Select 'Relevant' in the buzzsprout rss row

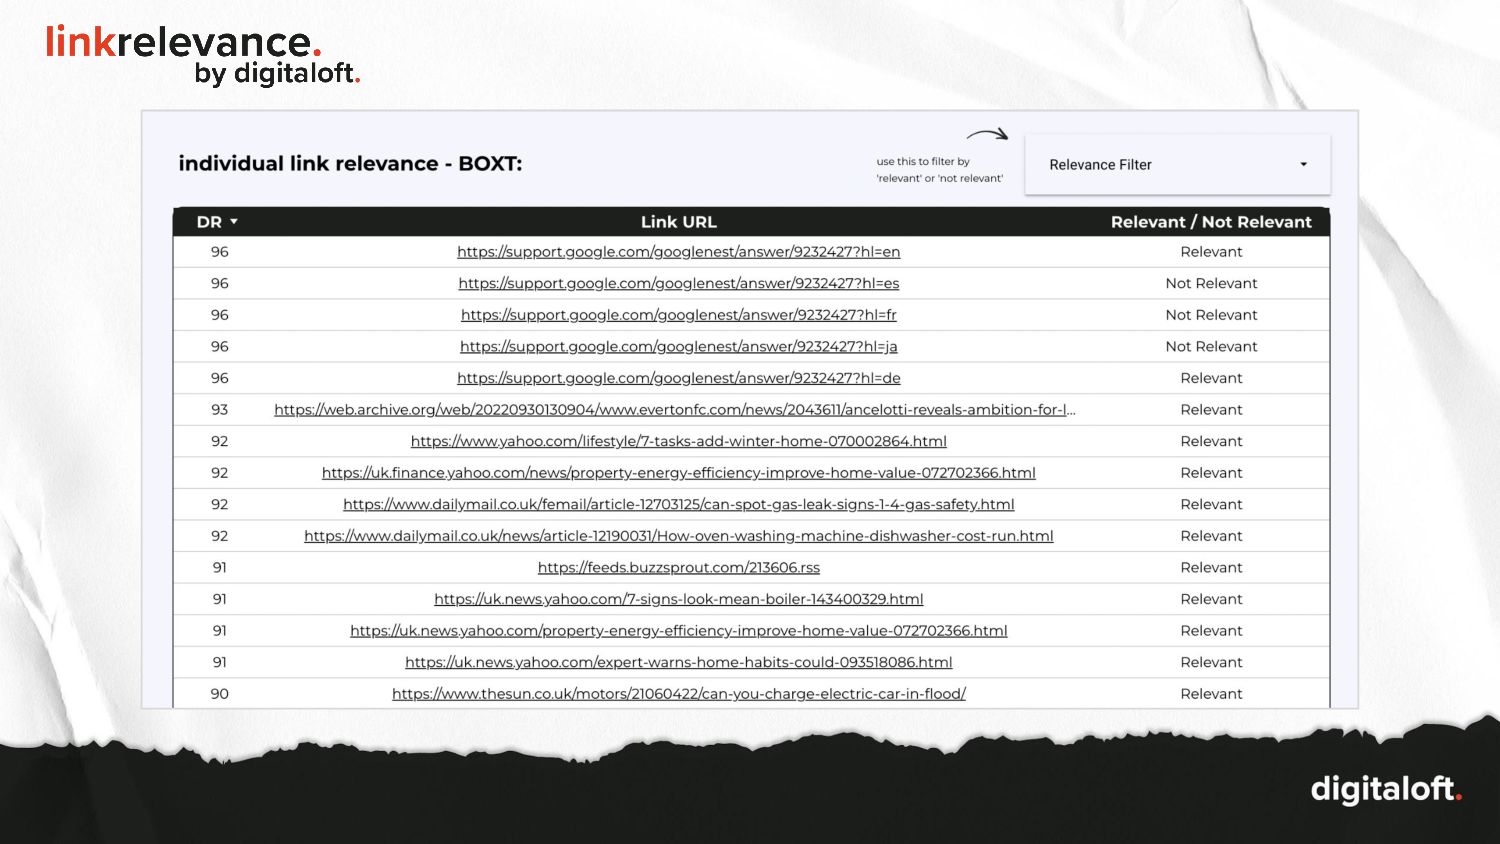pos(1211,568)
